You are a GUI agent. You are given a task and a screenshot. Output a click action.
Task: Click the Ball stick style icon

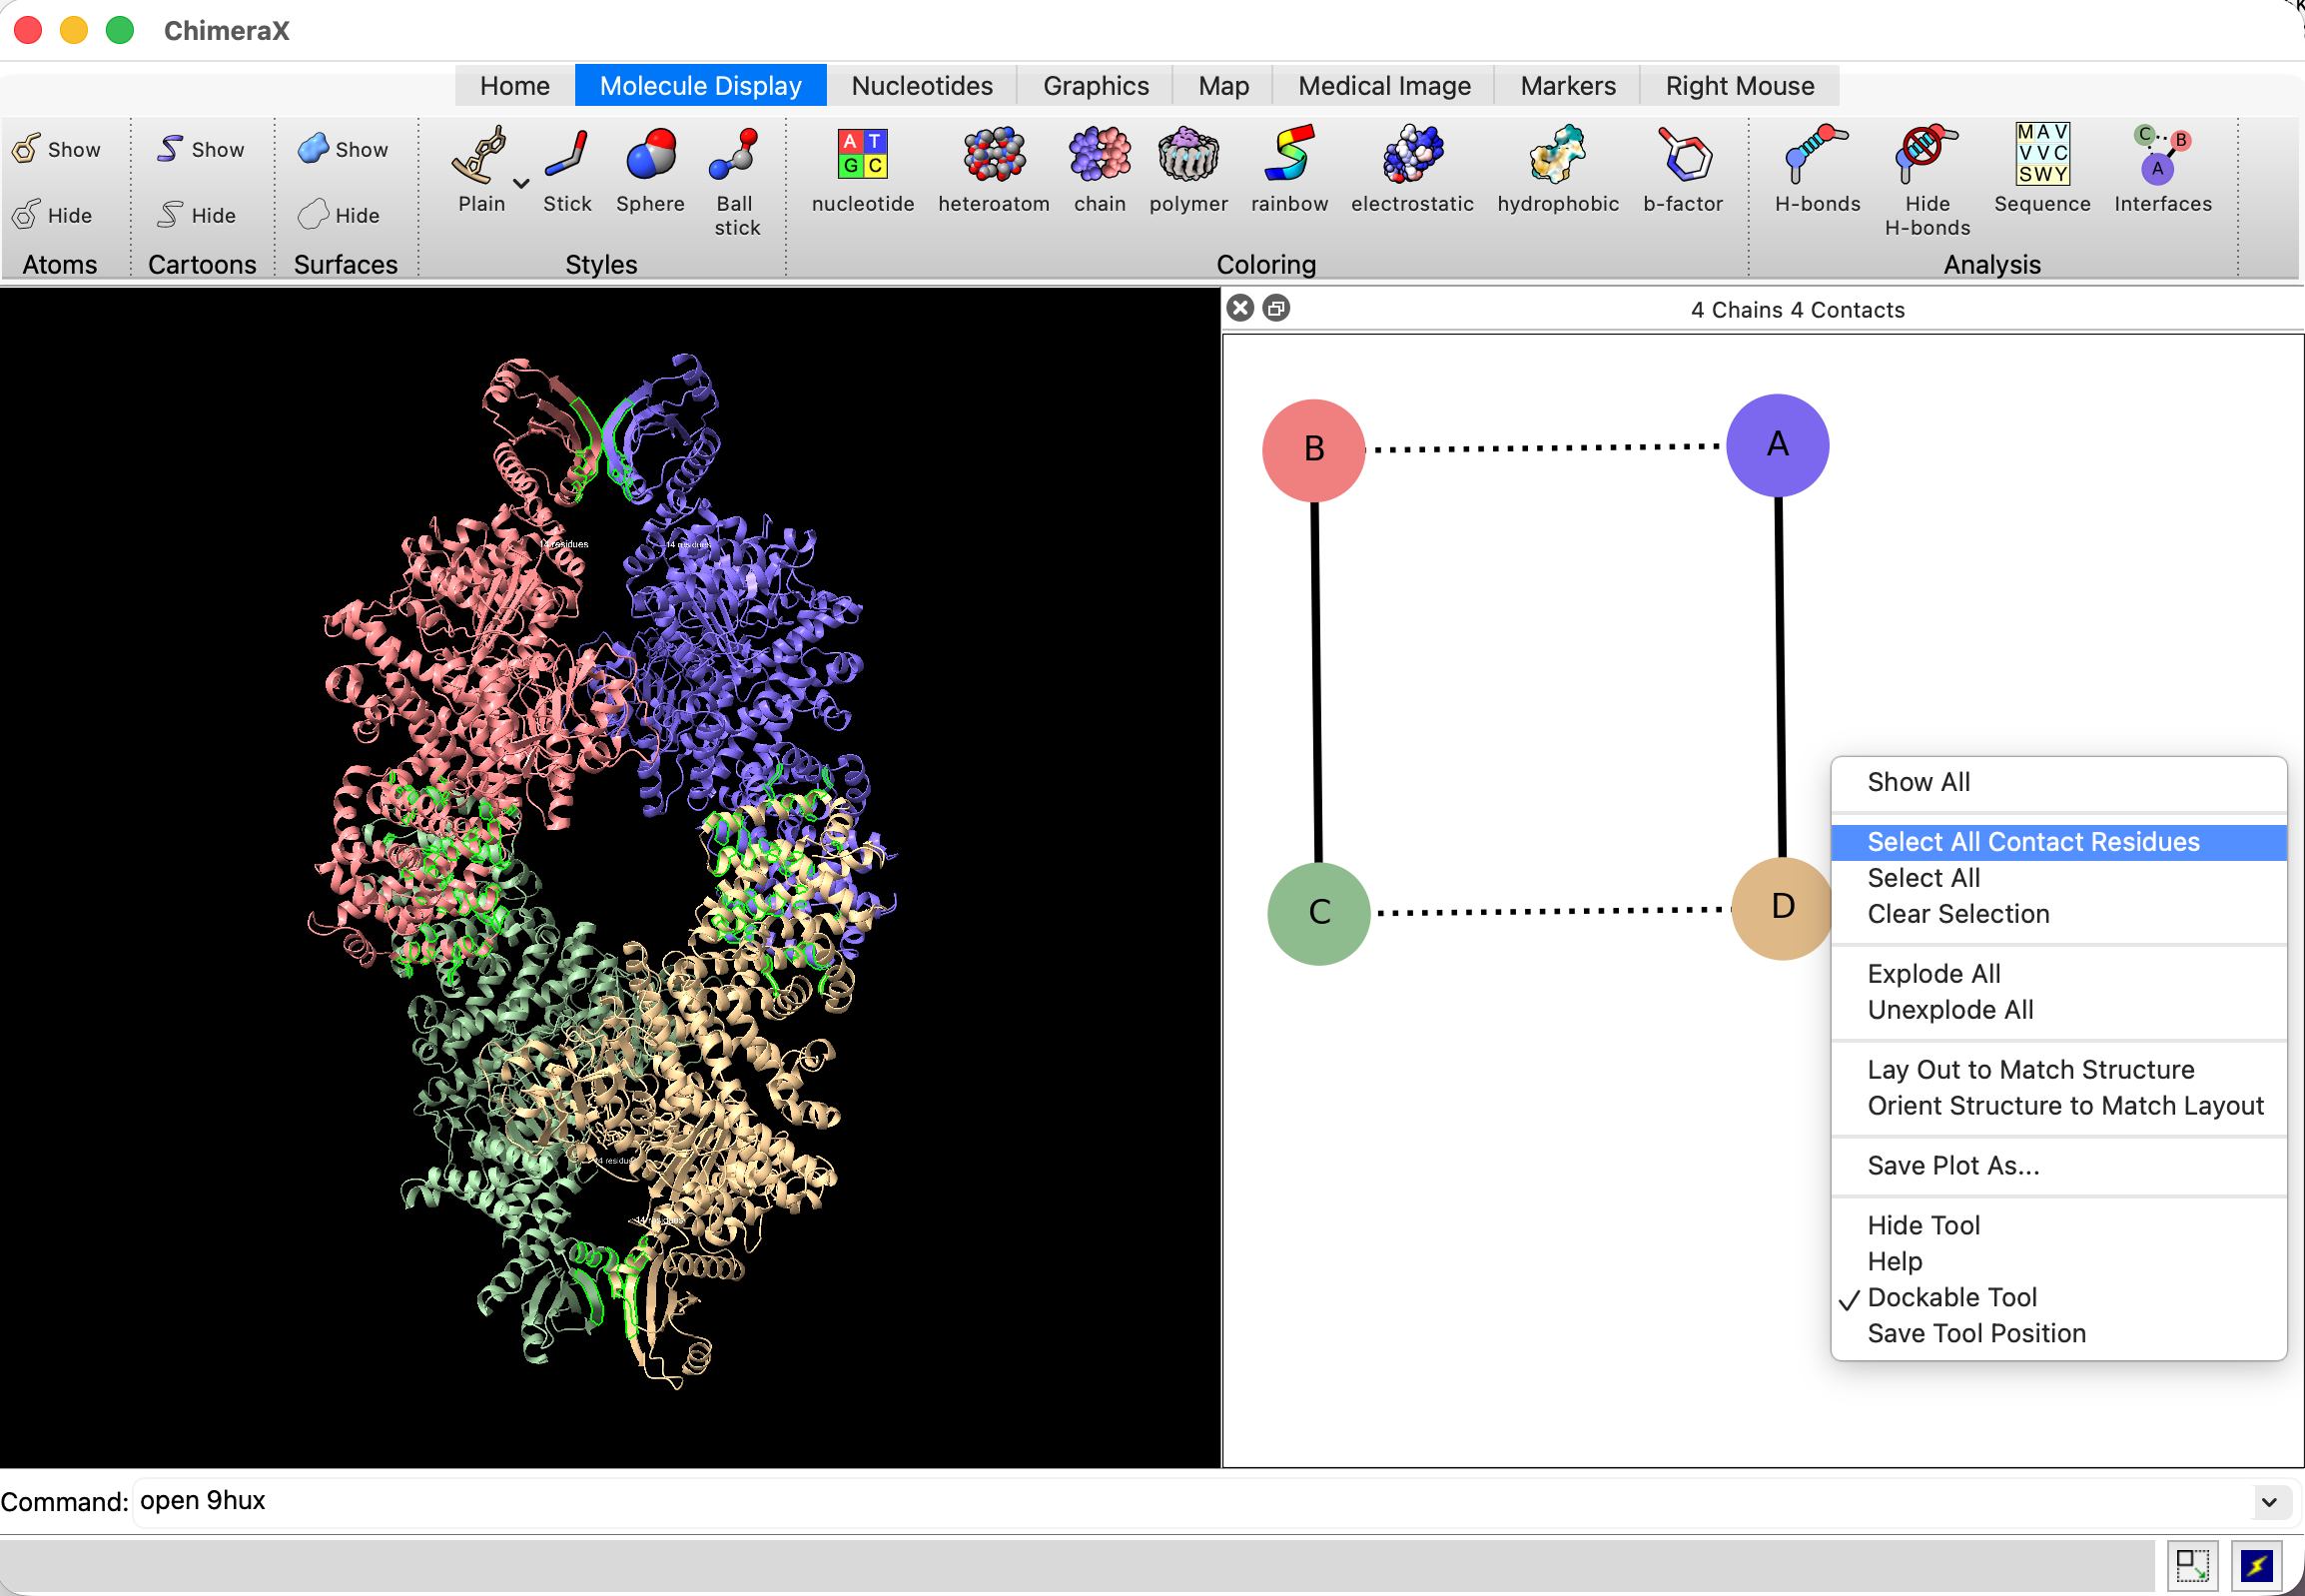(735, 156)
